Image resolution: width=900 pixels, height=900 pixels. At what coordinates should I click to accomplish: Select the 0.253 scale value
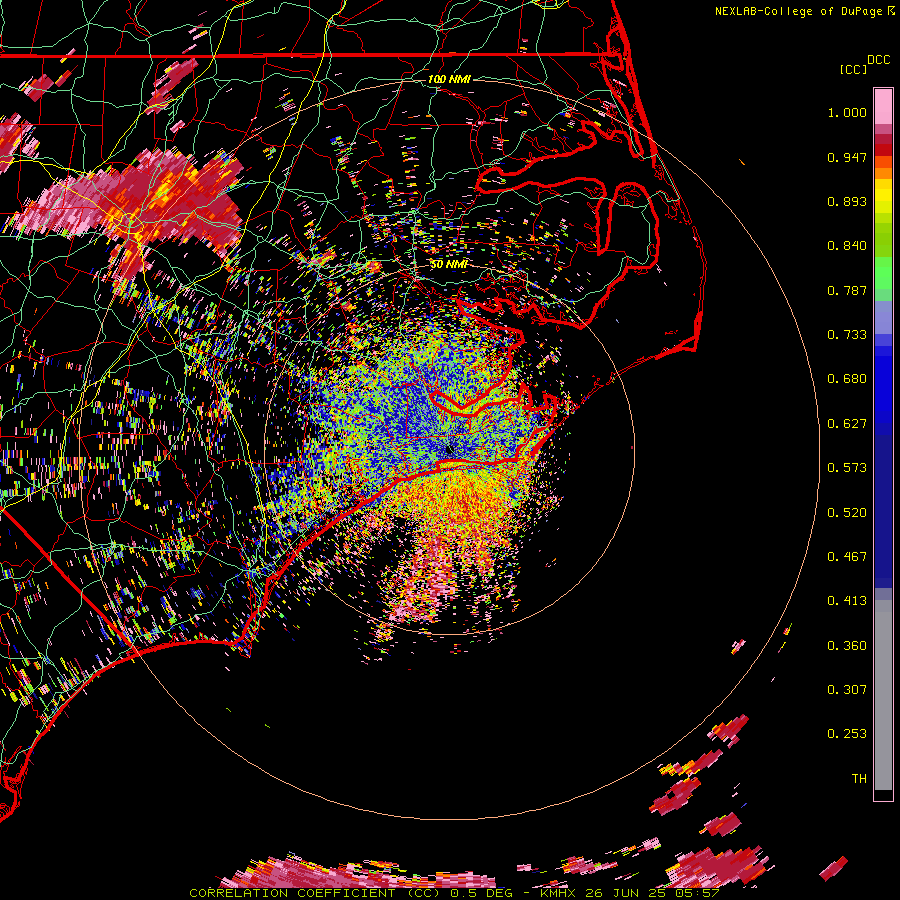(847, 734)
